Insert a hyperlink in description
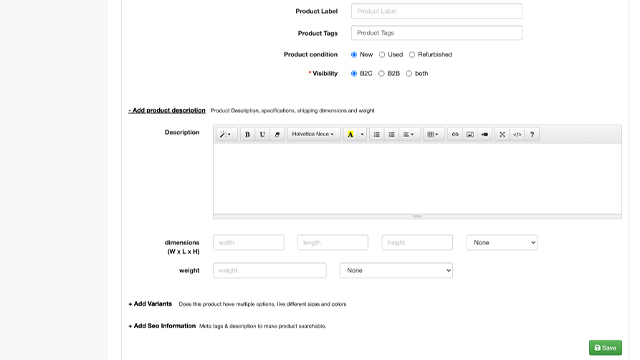This screenshot has height=360, width=640. (x=455, y=134)
